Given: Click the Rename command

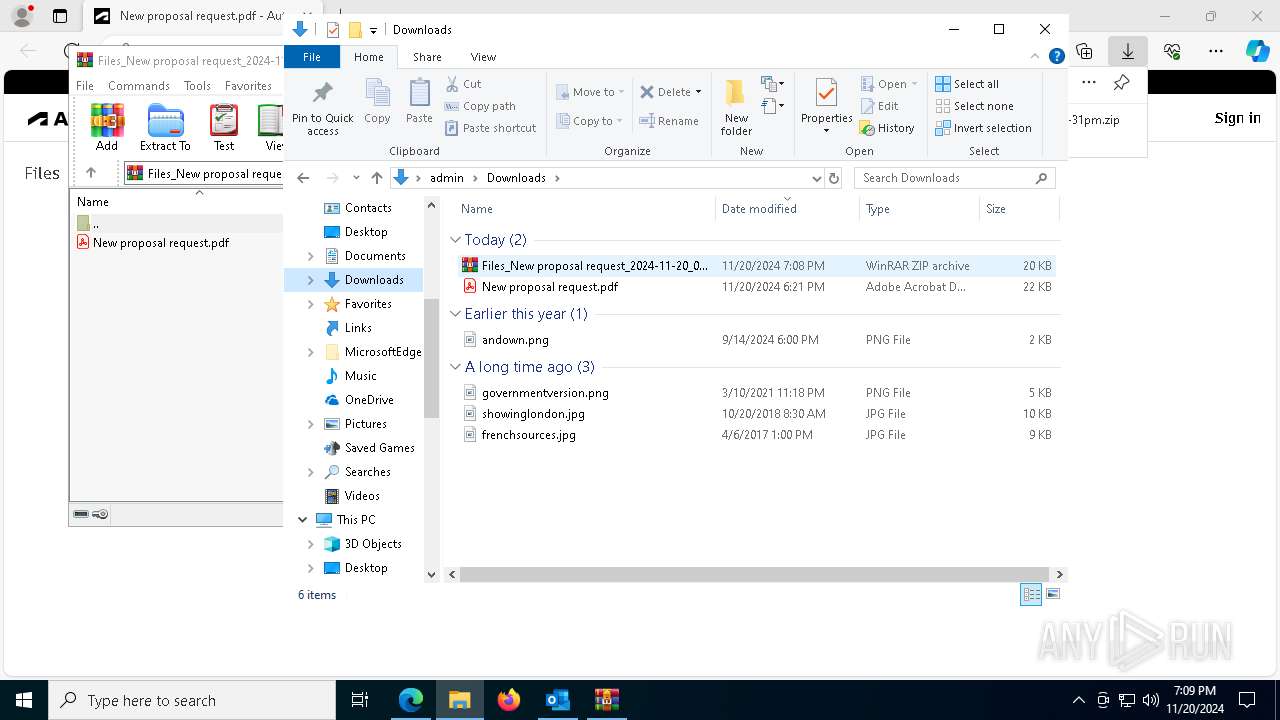Looking at the screenshot, I should 669,121.
